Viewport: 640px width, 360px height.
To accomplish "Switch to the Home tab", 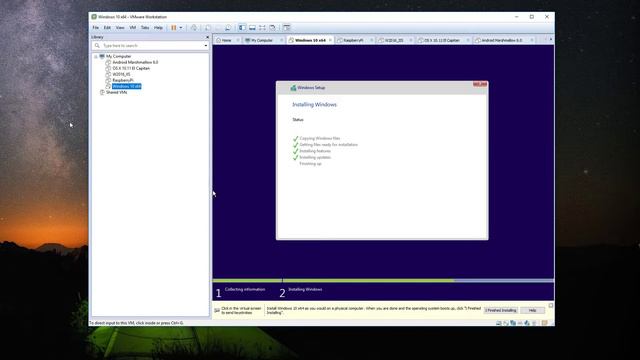I will pos(226,40).
